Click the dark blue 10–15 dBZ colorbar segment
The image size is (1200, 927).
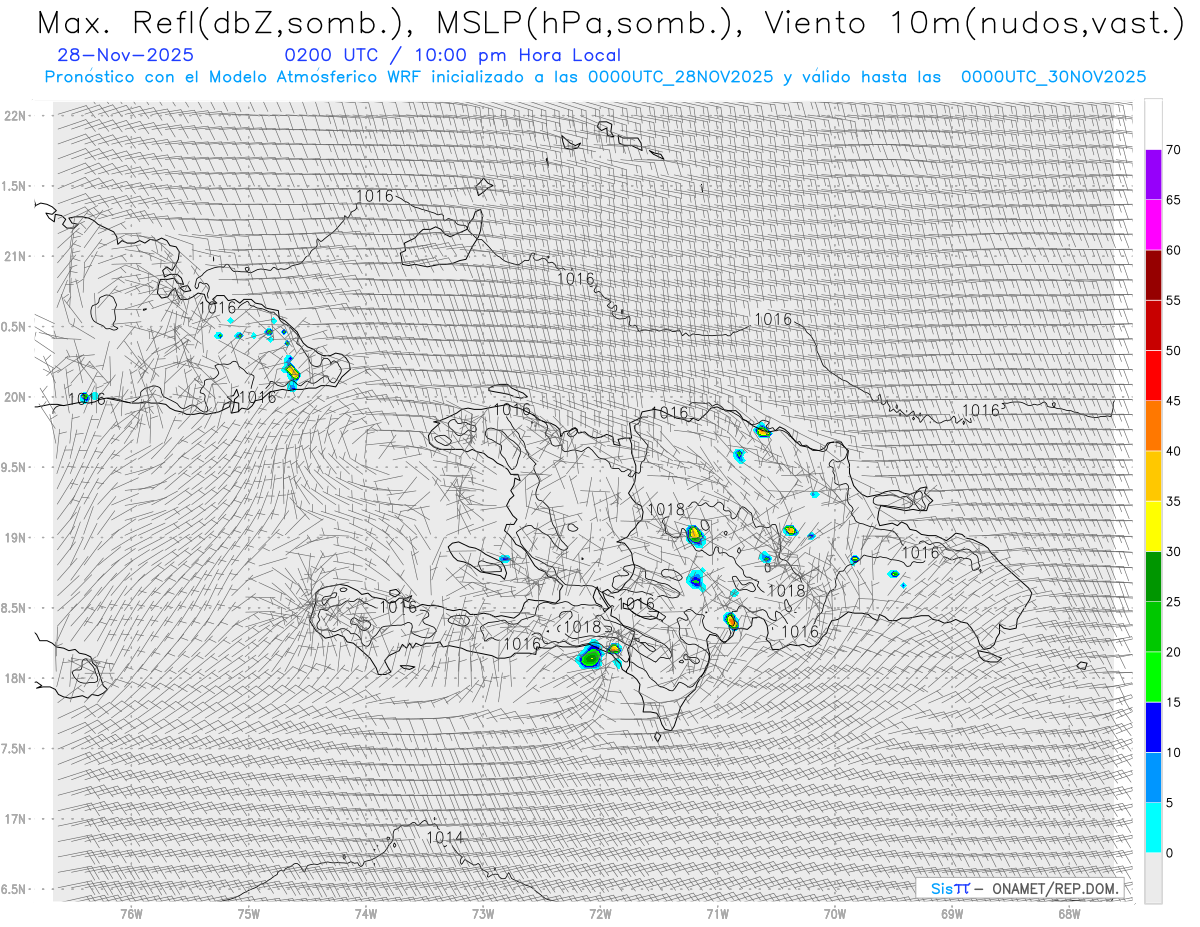coord(1153,727)
